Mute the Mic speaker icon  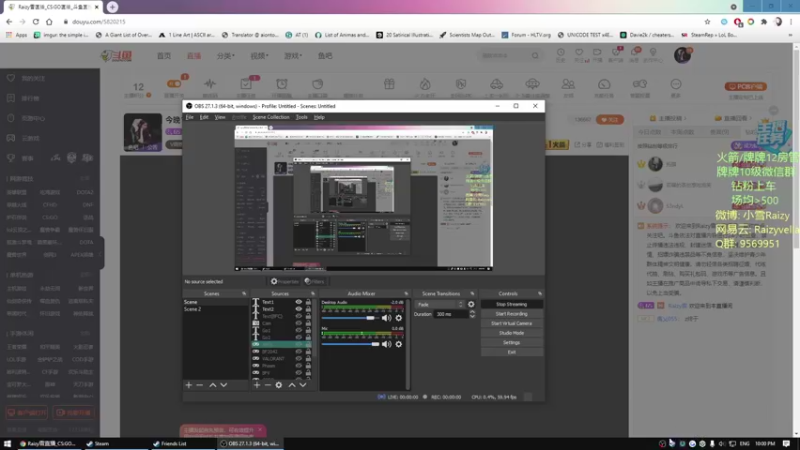387,344
